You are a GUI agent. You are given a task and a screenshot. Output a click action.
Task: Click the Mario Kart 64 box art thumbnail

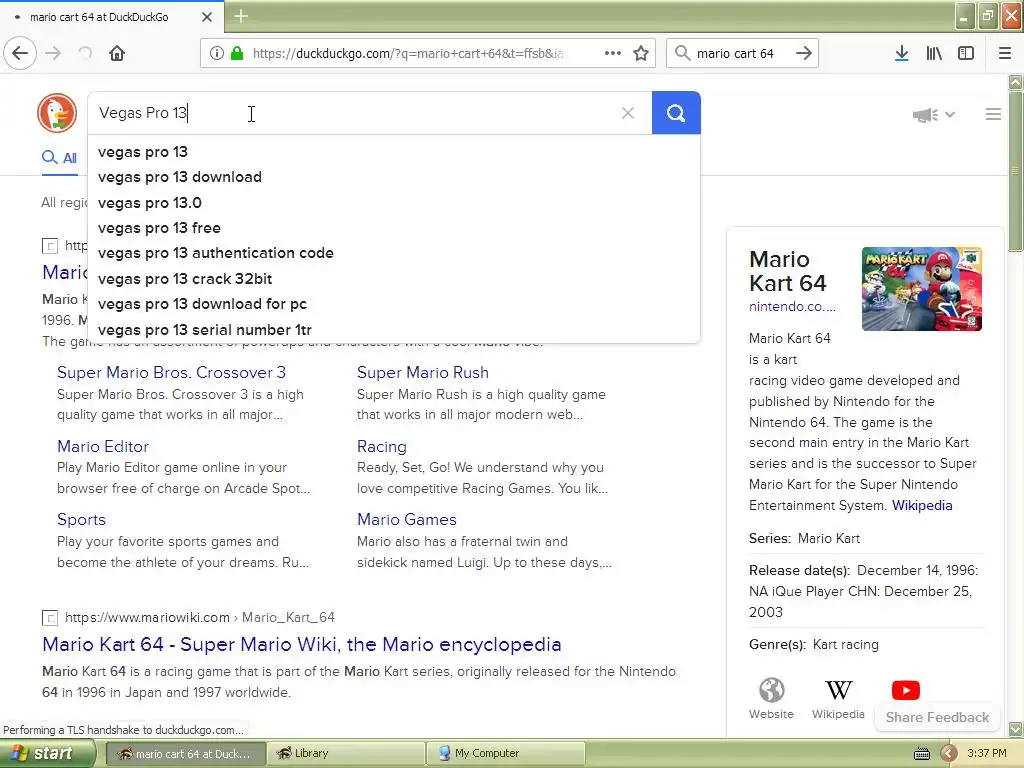tap(921, 289)
